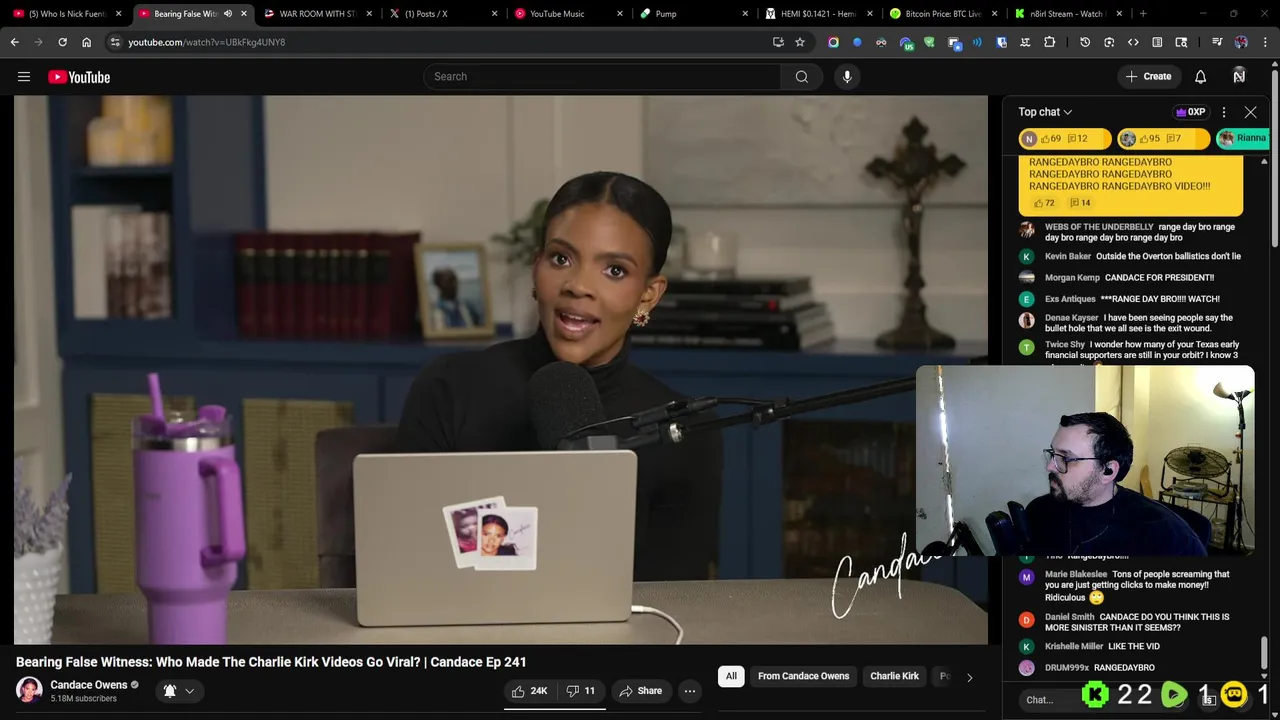Screen dimensions: 1280x720
Task: Toggle the notification bell for Candace Owens
Action: [170, 691]
